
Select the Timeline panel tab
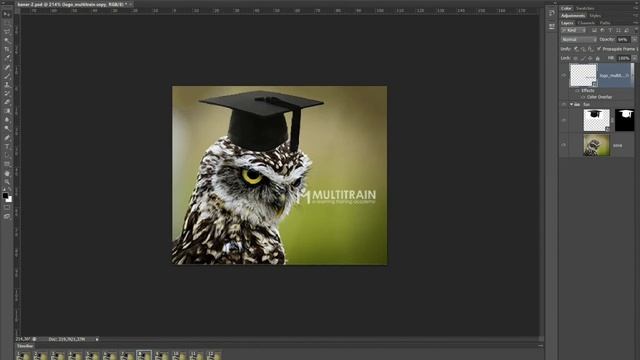25,346
